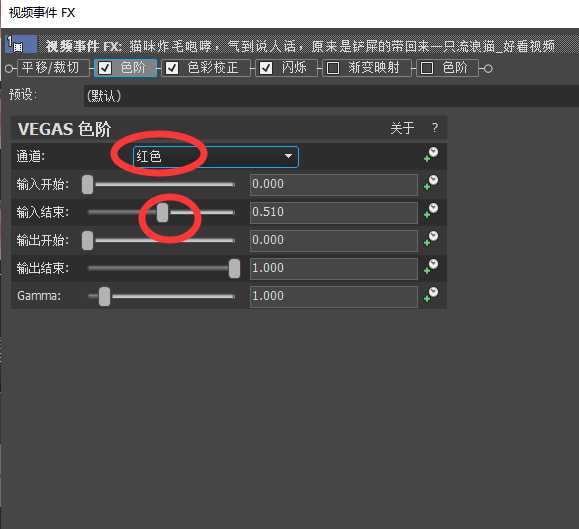This screenshot has height=529, width=579.
Task: Click the animate icon for Gamma
Action: point(431,295)
